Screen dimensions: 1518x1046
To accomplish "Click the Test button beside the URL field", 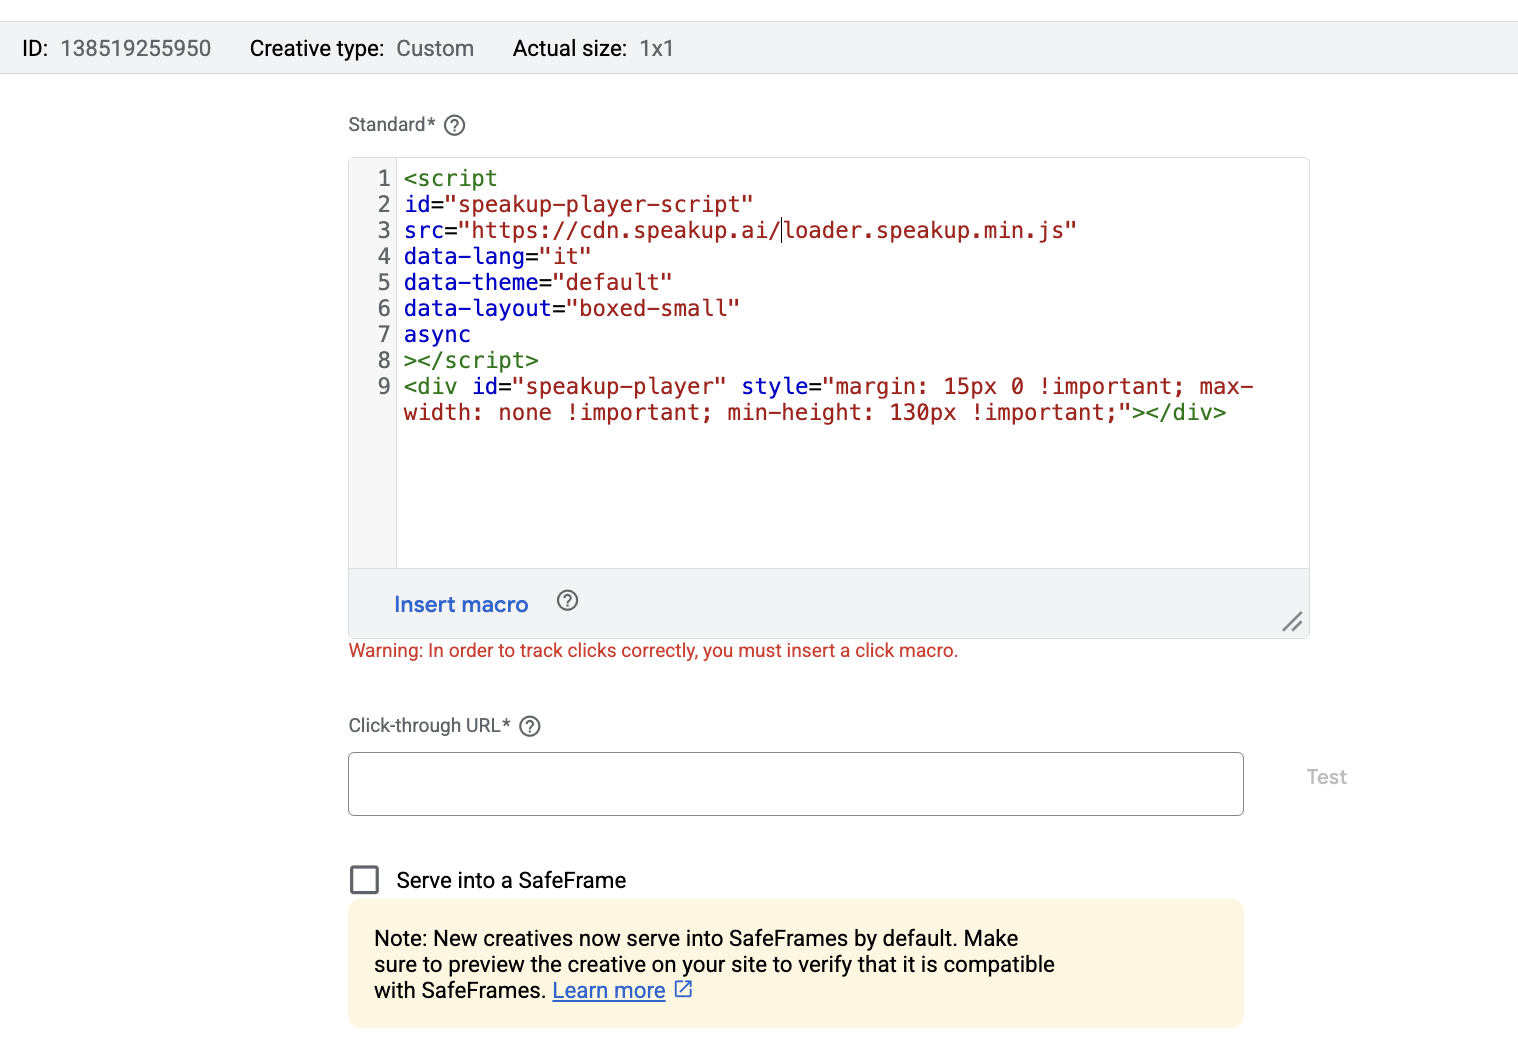I will pyautogui.click(x=1326, y=777).
